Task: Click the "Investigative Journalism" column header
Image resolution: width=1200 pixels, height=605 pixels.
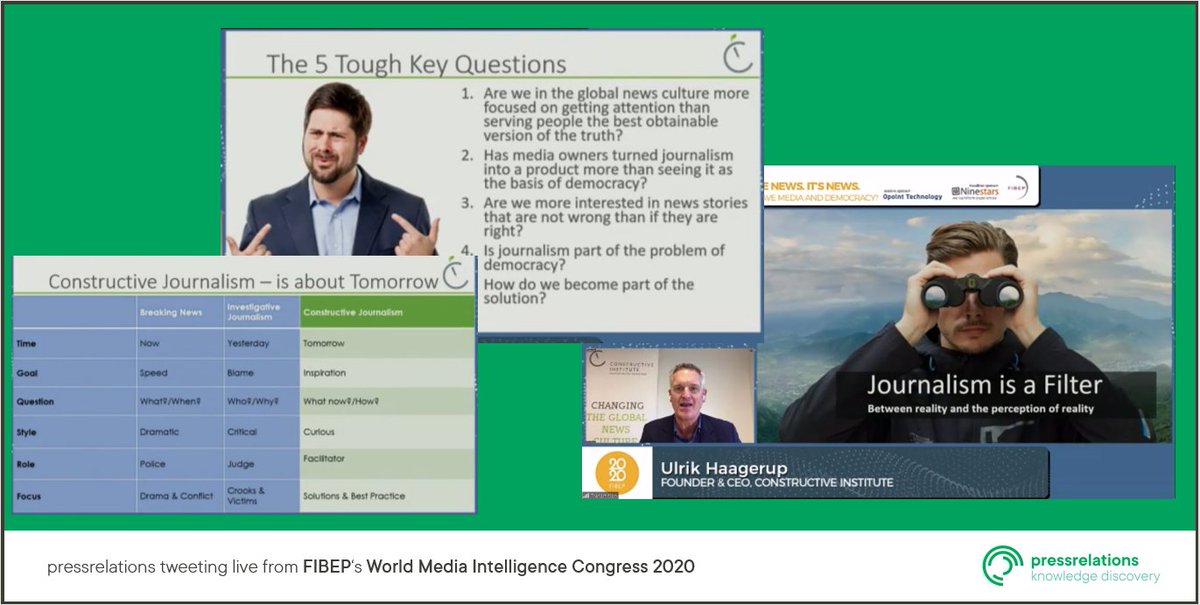Action: click(261, 312)
